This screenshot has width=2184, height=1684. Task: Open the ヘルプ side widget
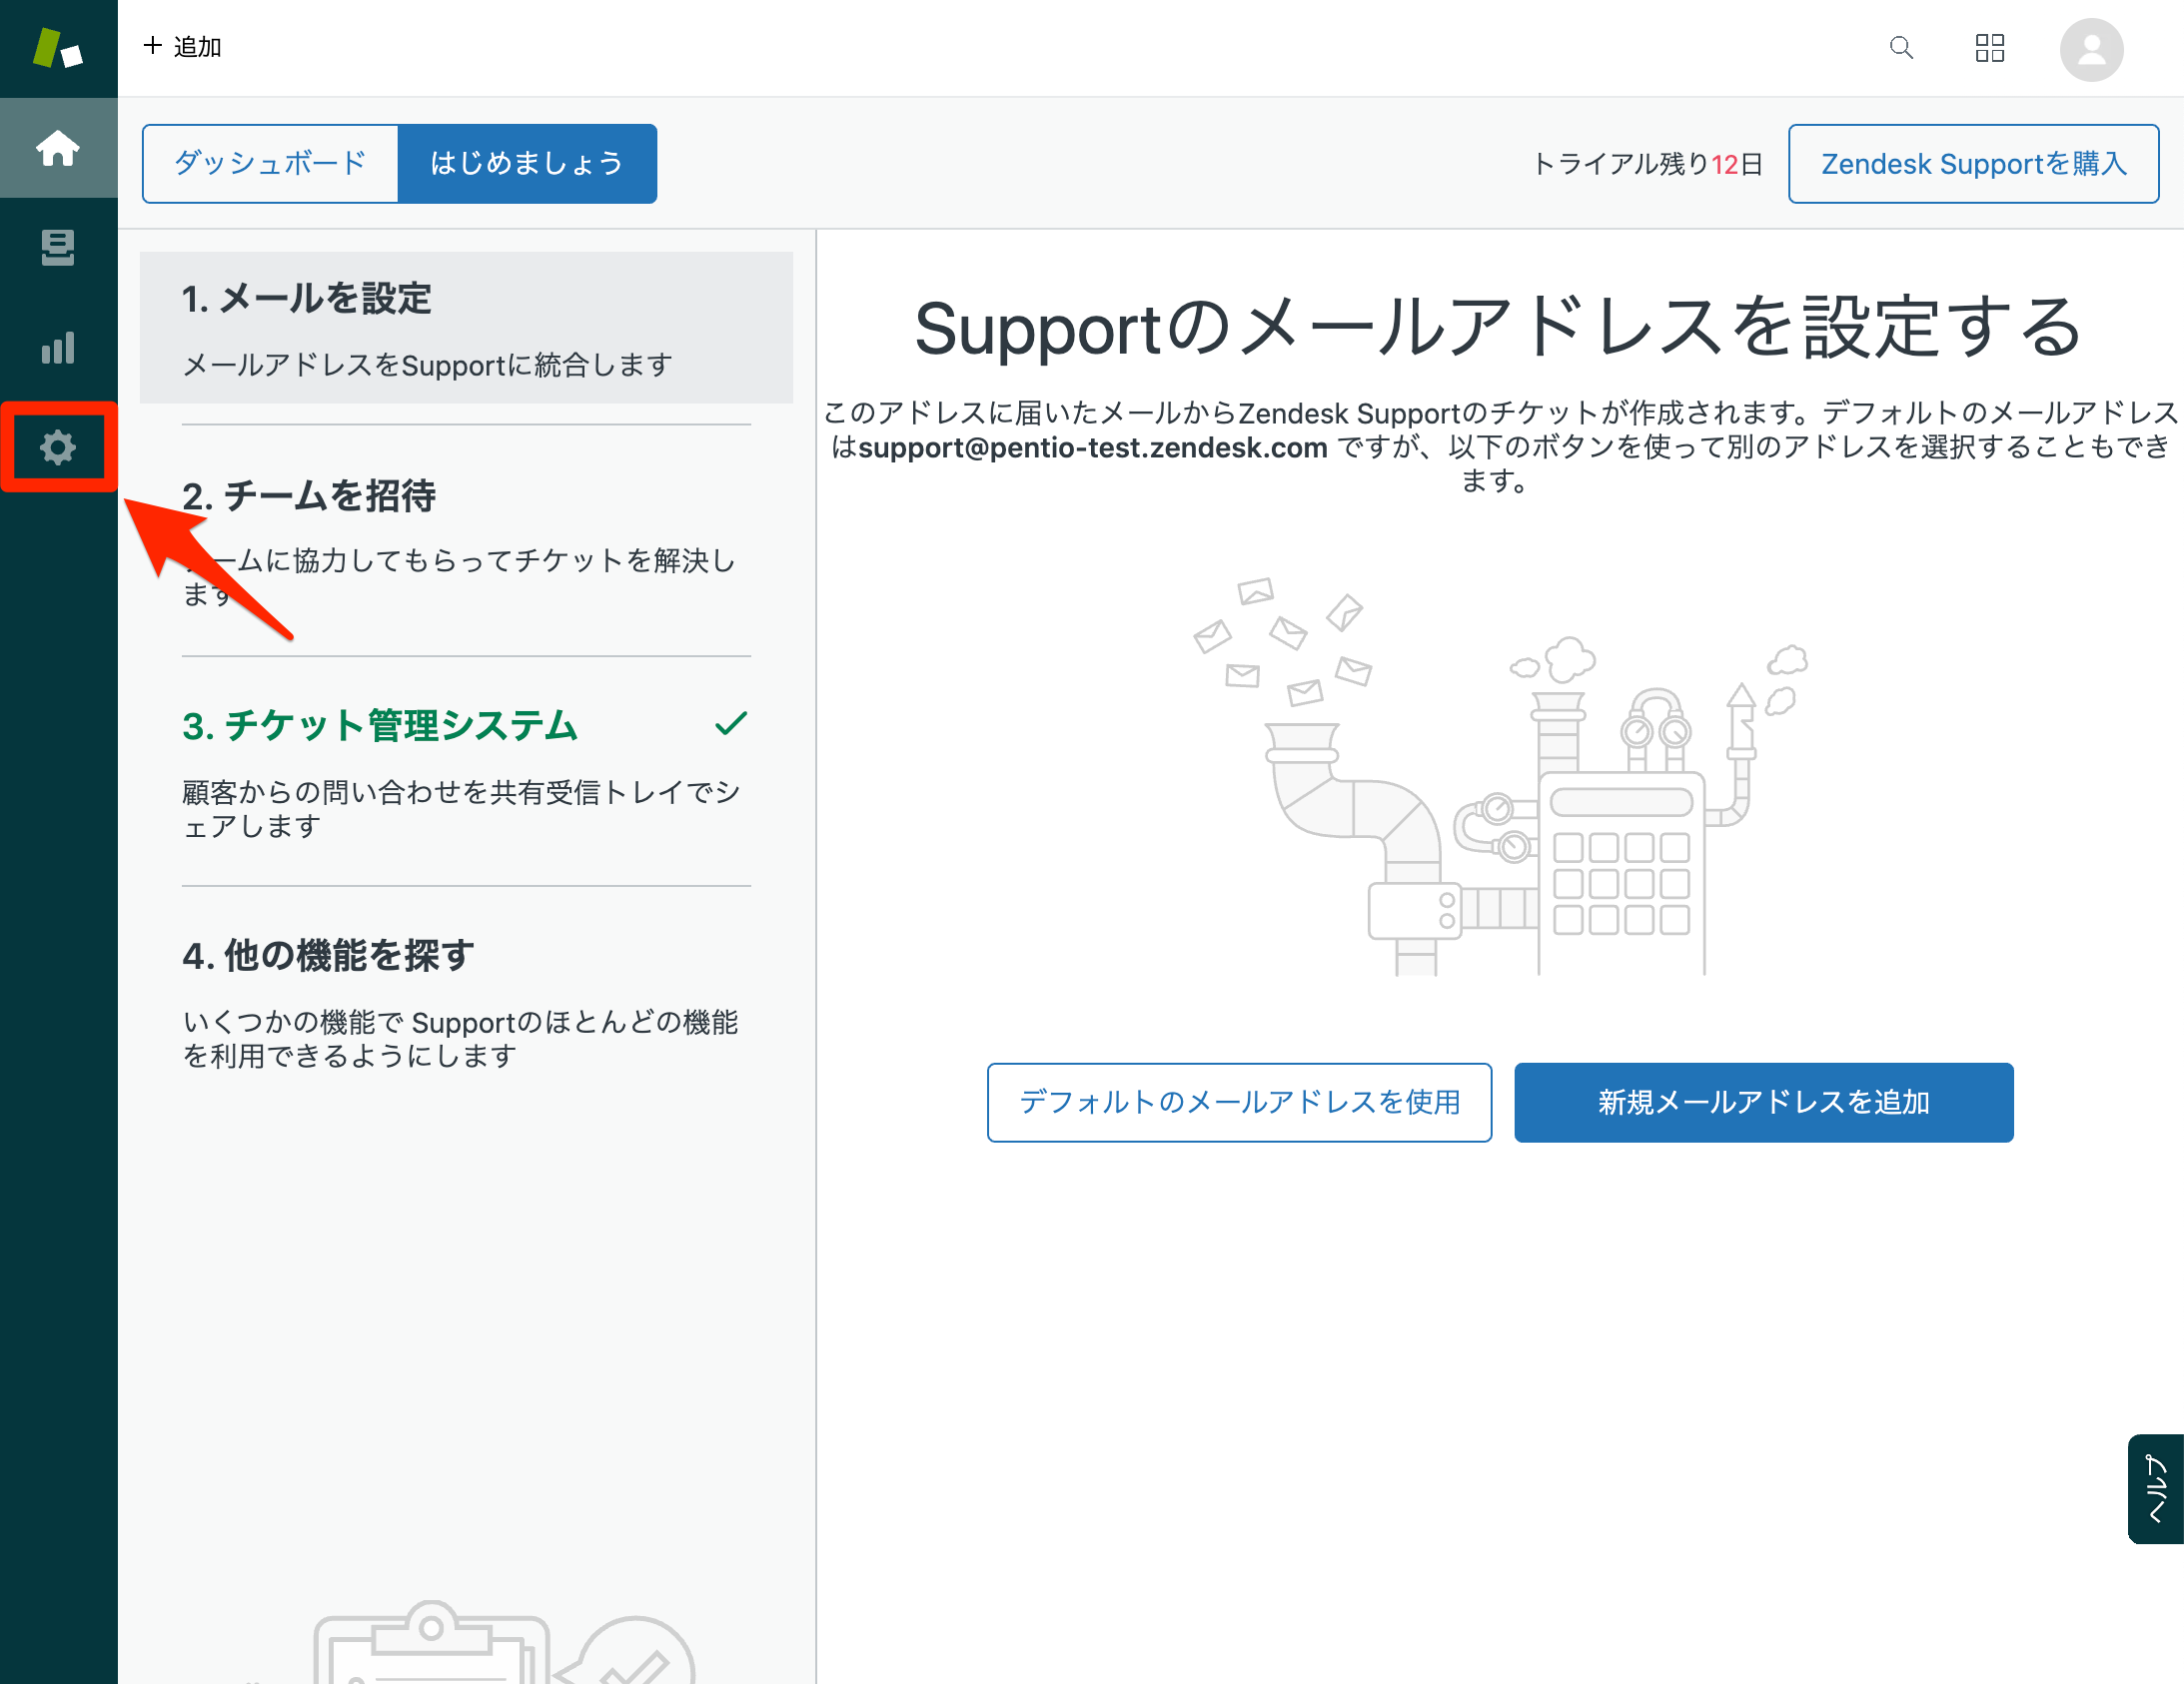[2156, 1488]
